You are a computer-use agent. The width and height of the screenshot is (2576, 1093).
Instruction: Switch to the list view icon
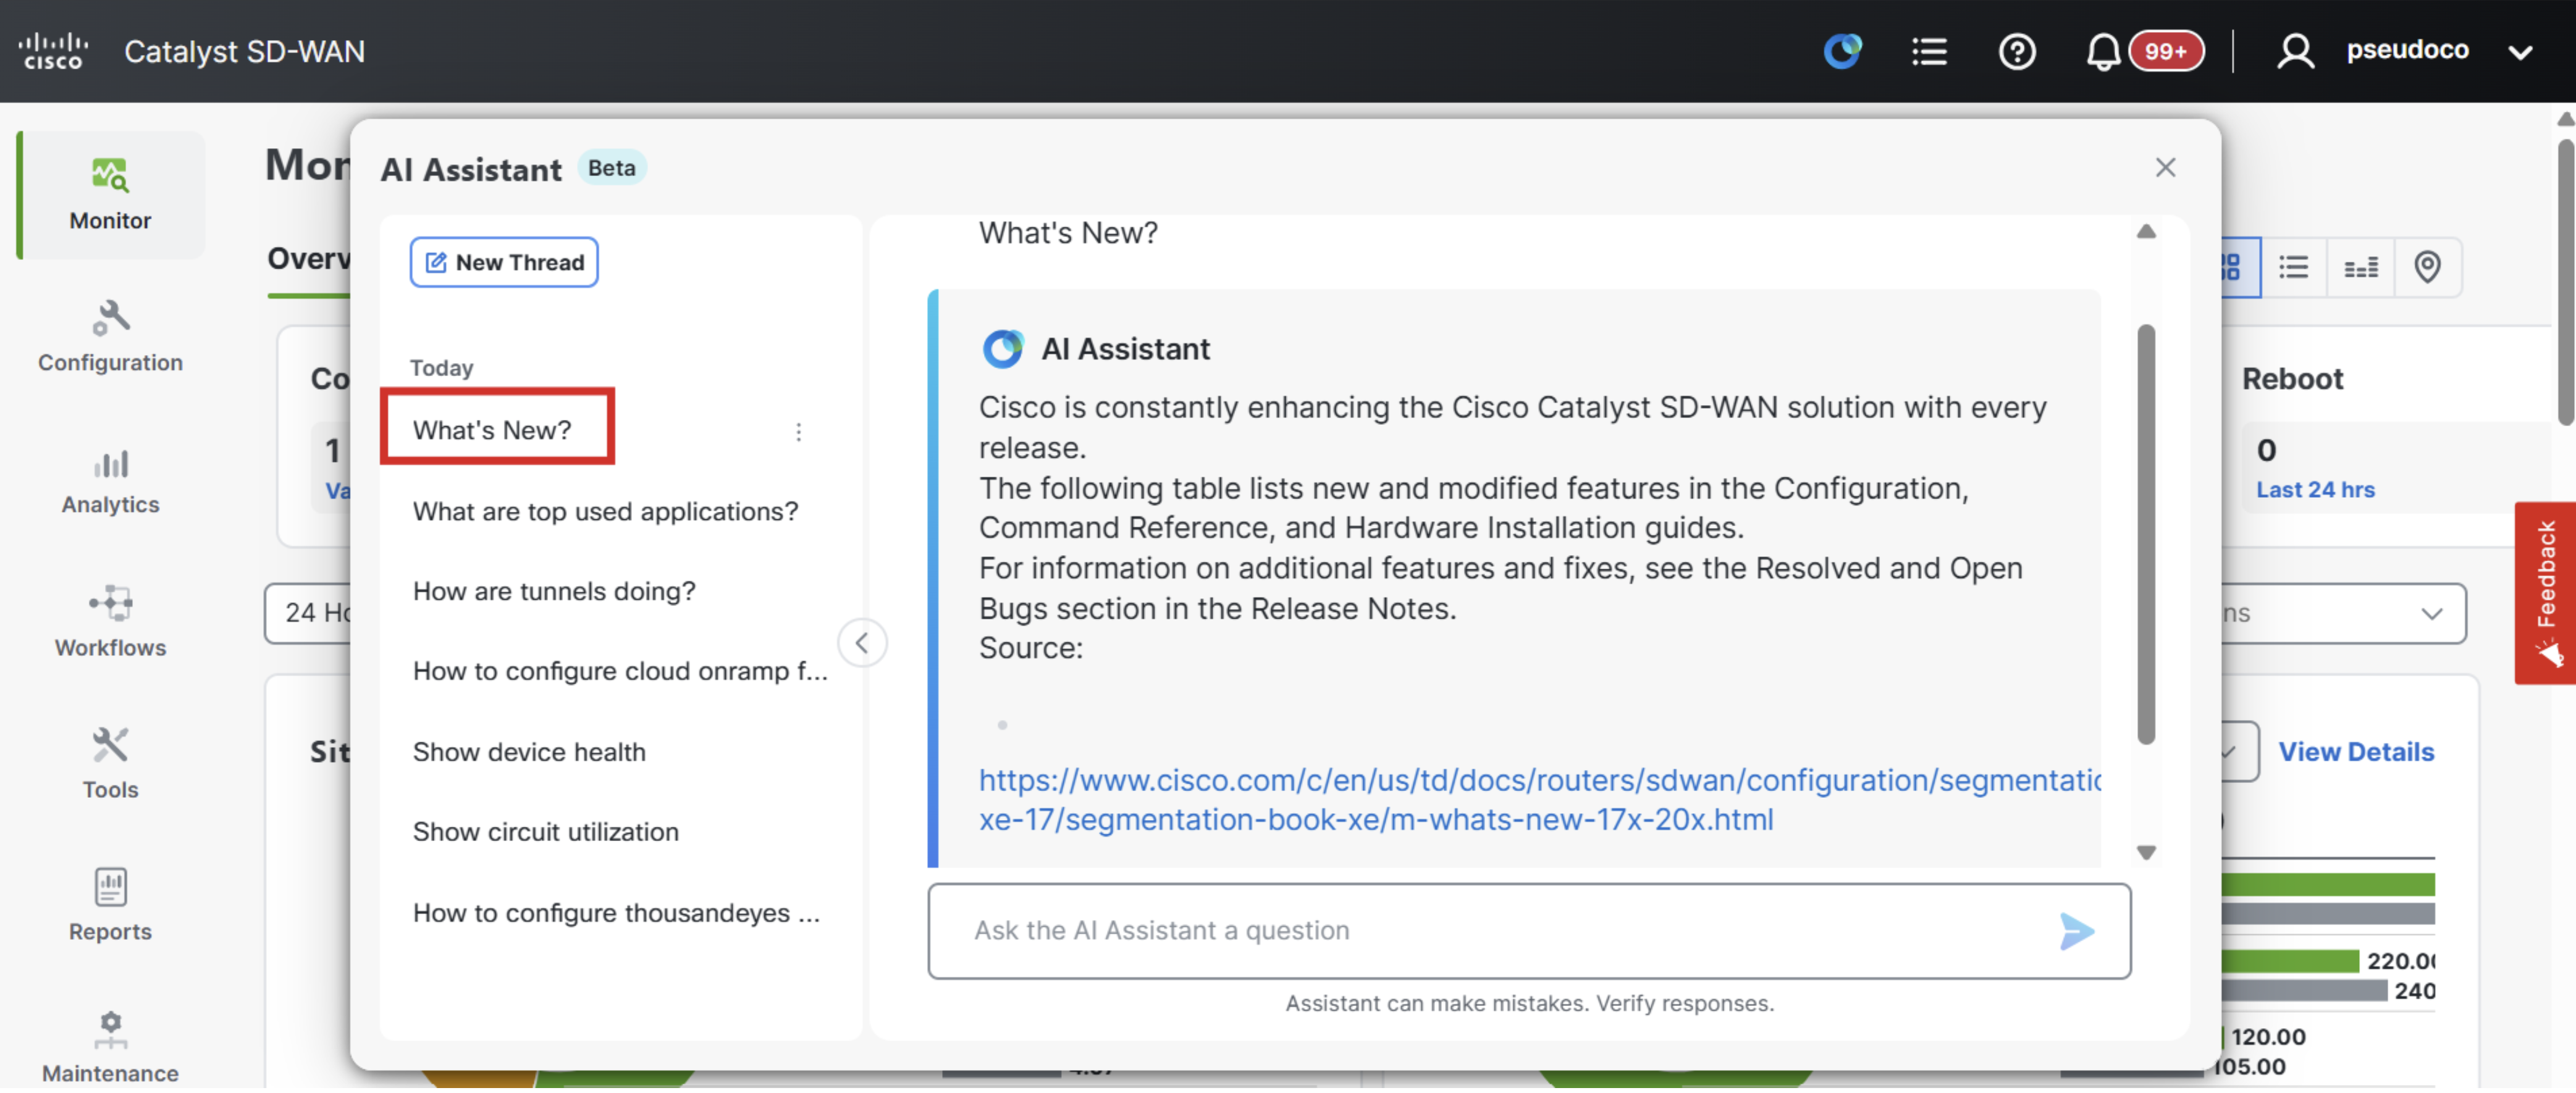[x=2293, y=267]
